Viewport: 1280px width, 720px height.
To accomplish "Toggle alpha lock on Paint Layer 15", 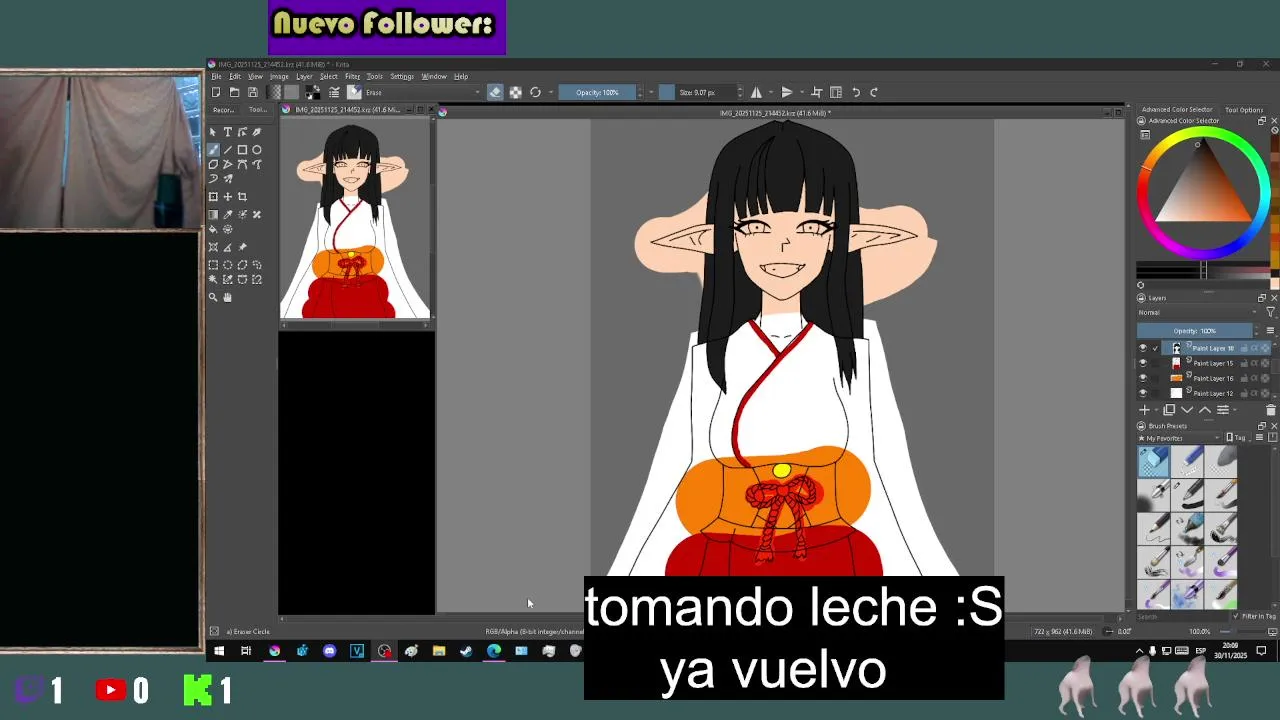I will click(1254, 363).
